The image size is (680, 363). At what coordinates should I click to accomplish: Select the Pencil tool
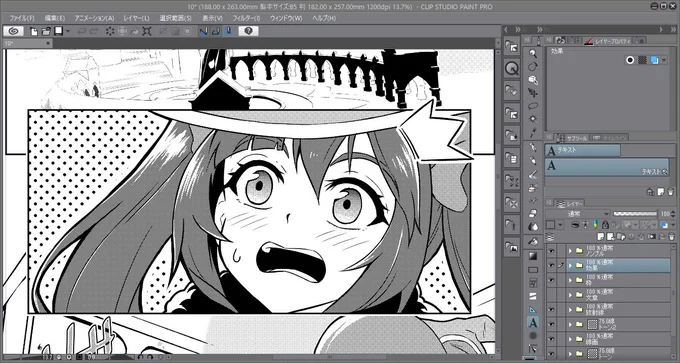click(533, 161)
